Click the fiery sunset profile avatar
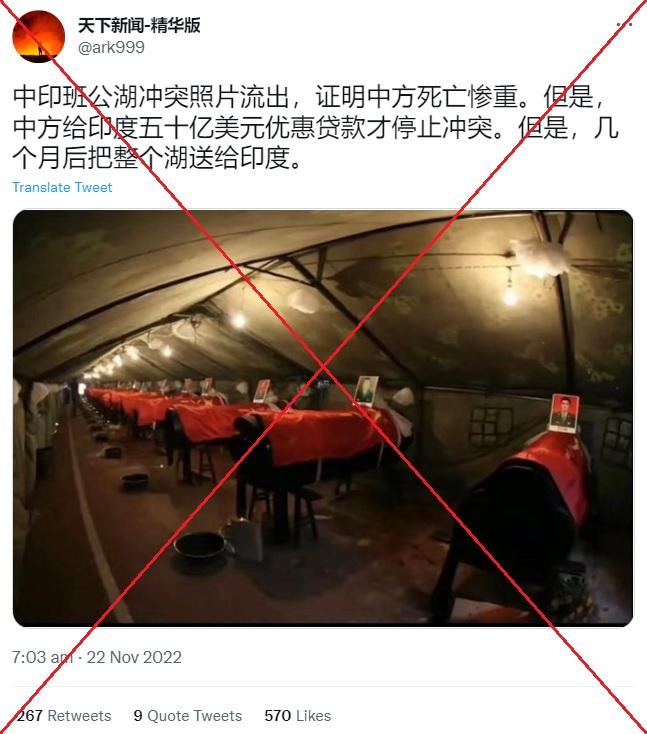 coord(38,37)
